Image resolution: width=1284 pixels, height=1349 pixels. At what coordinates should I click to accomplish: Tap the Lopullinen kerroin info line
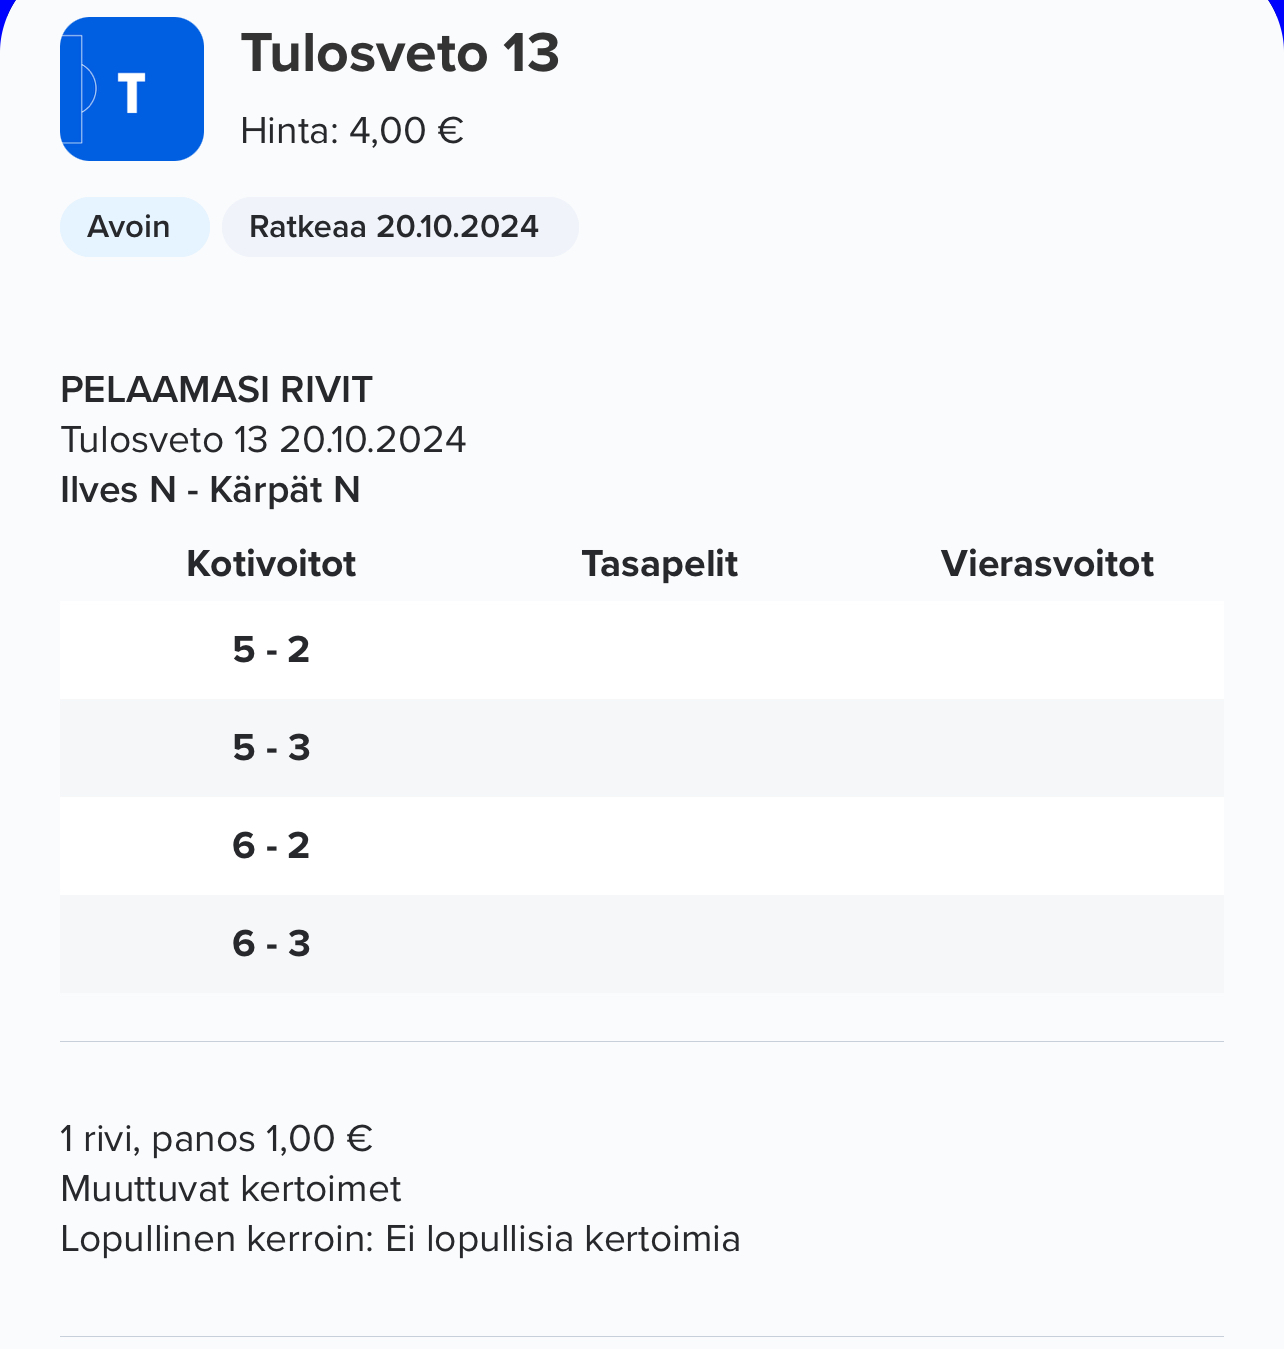pyautogui.click(x=400, y=1239)
